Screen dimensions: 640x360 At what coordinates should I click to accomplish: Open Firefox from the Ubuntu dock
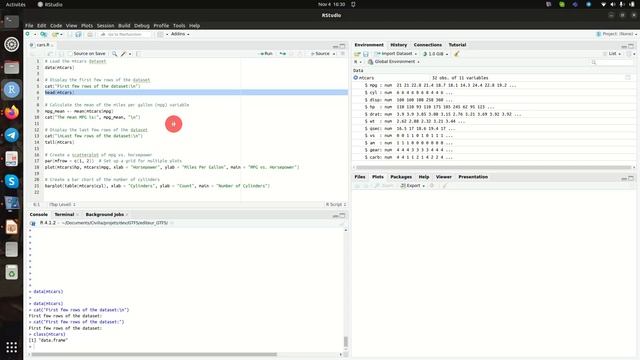point(11,112)
